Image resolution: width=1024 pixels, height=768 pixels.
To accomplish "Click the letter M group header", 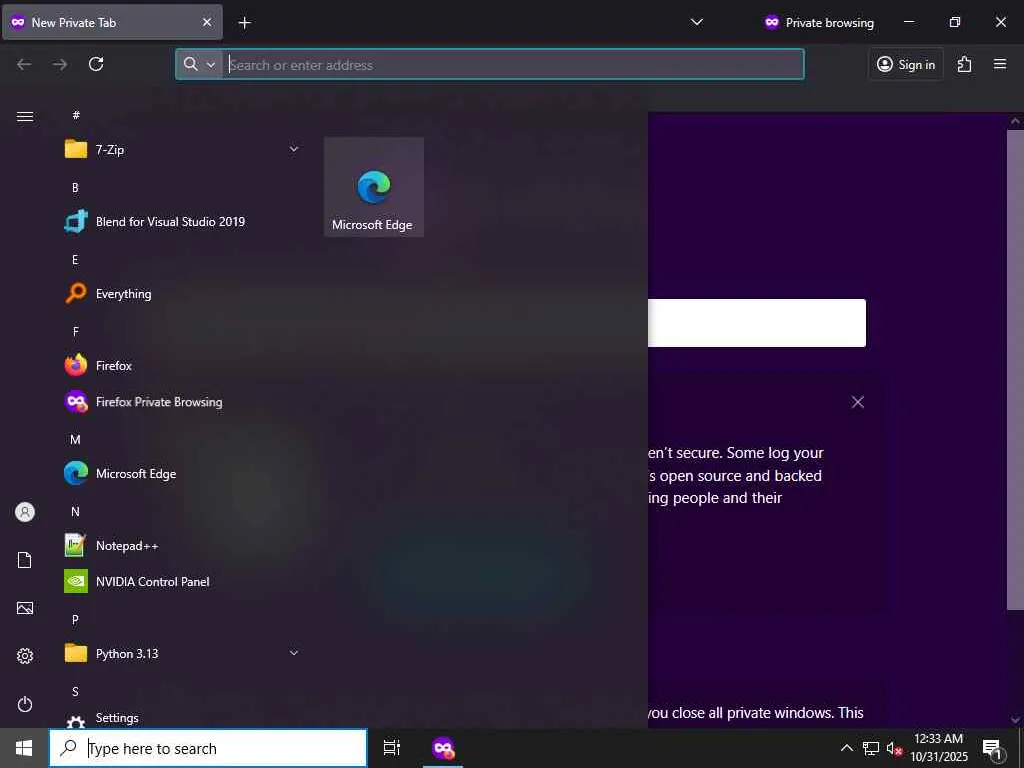I will pyautogui.click(x=75, y=440).
